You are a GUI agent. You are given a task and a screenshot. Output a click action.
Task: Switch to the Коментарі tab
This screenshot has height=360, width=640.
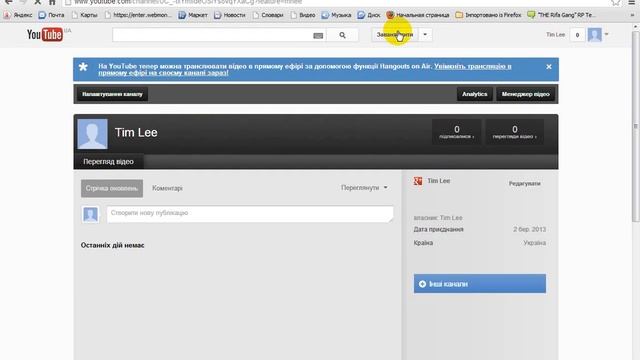(167, 188)
